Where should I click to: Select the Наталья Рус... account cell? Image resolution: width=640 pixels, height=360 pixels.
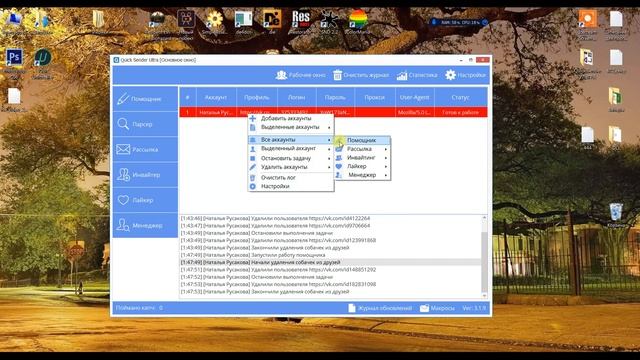[216, 112]
